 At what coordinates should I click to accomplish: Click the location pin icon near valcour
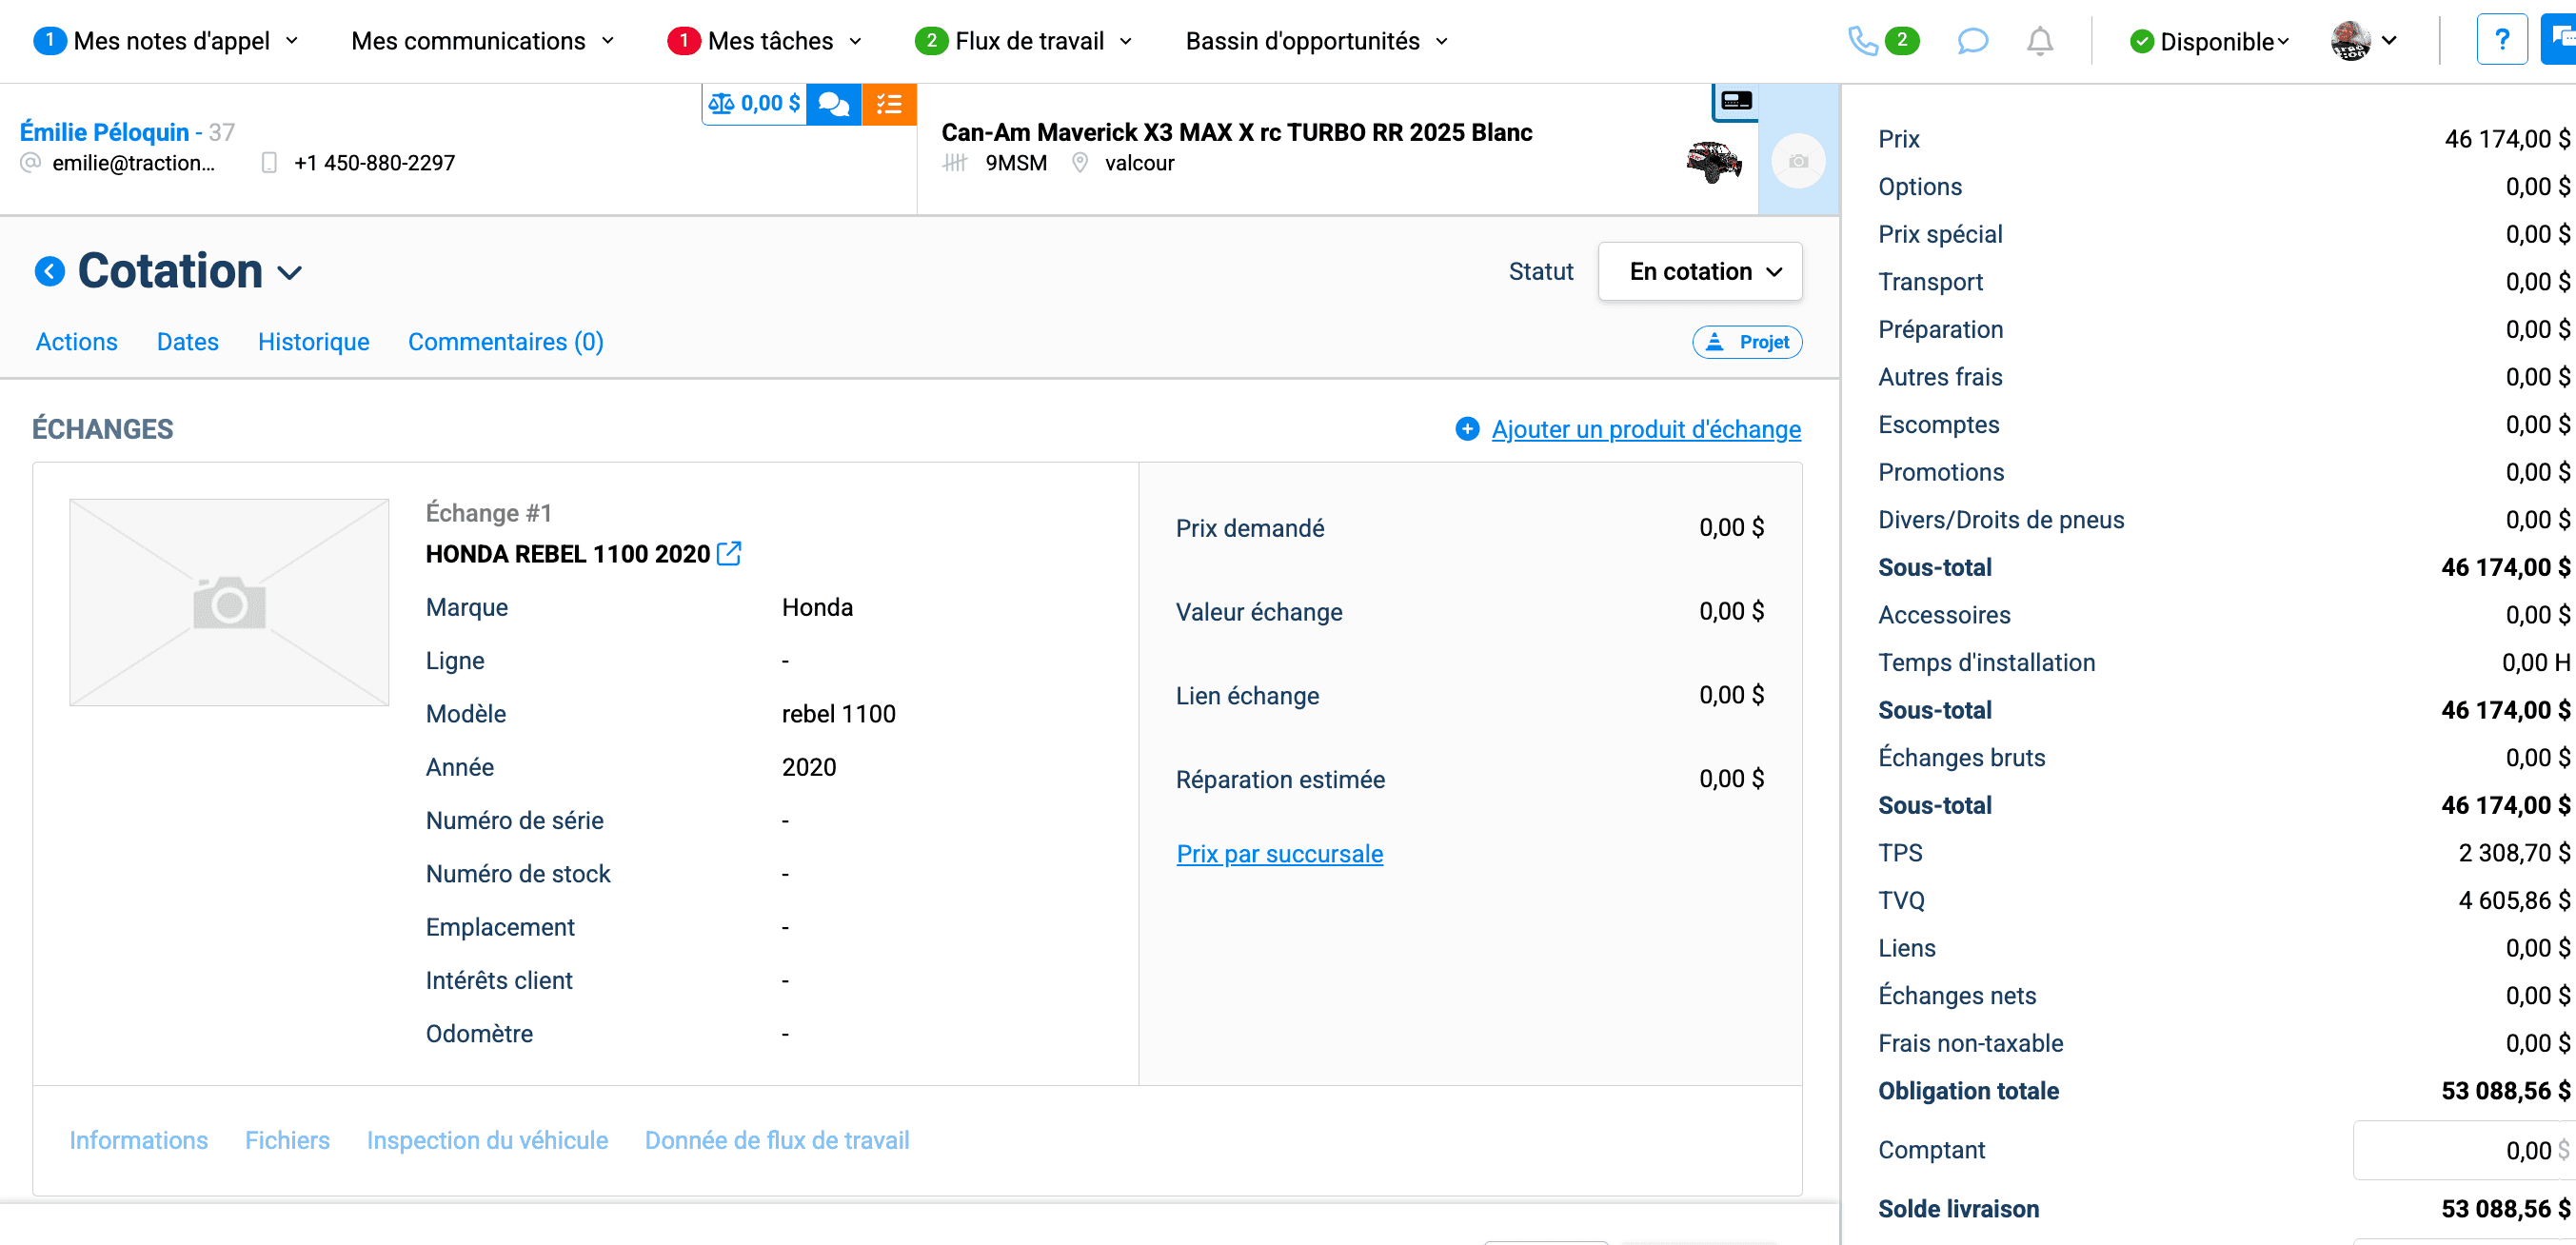tap(1080, 163)
